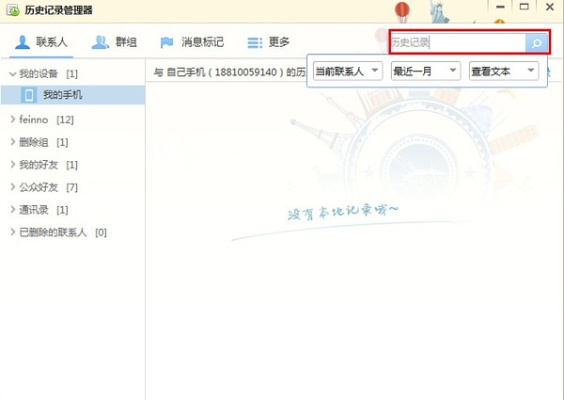Click the 已删除的联系人 [0] label

[x=63, y=232]
